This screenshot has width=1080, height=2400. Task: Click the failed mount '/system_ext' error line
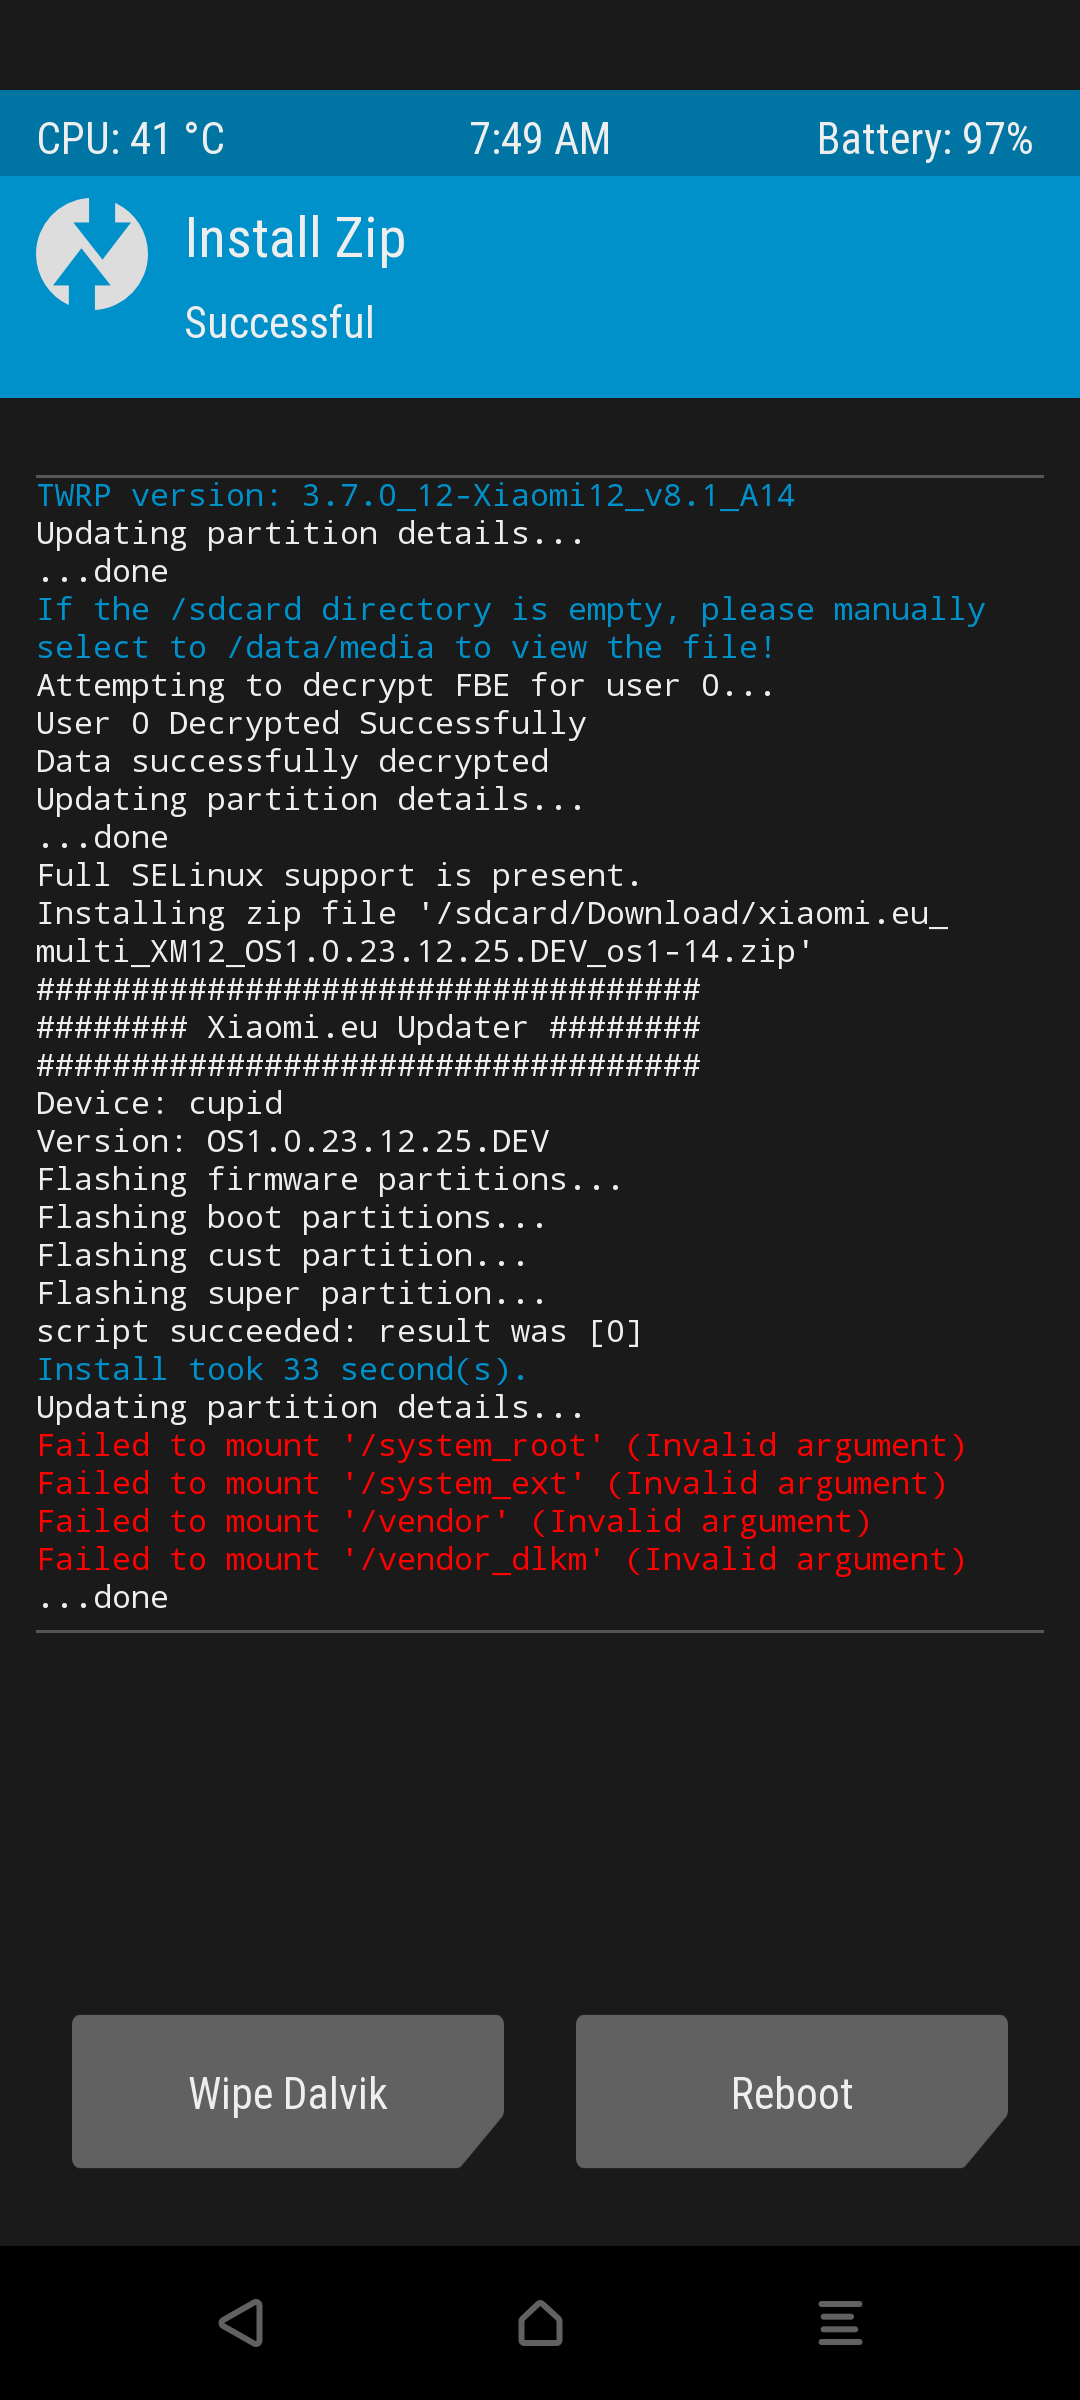point(492,1484)
